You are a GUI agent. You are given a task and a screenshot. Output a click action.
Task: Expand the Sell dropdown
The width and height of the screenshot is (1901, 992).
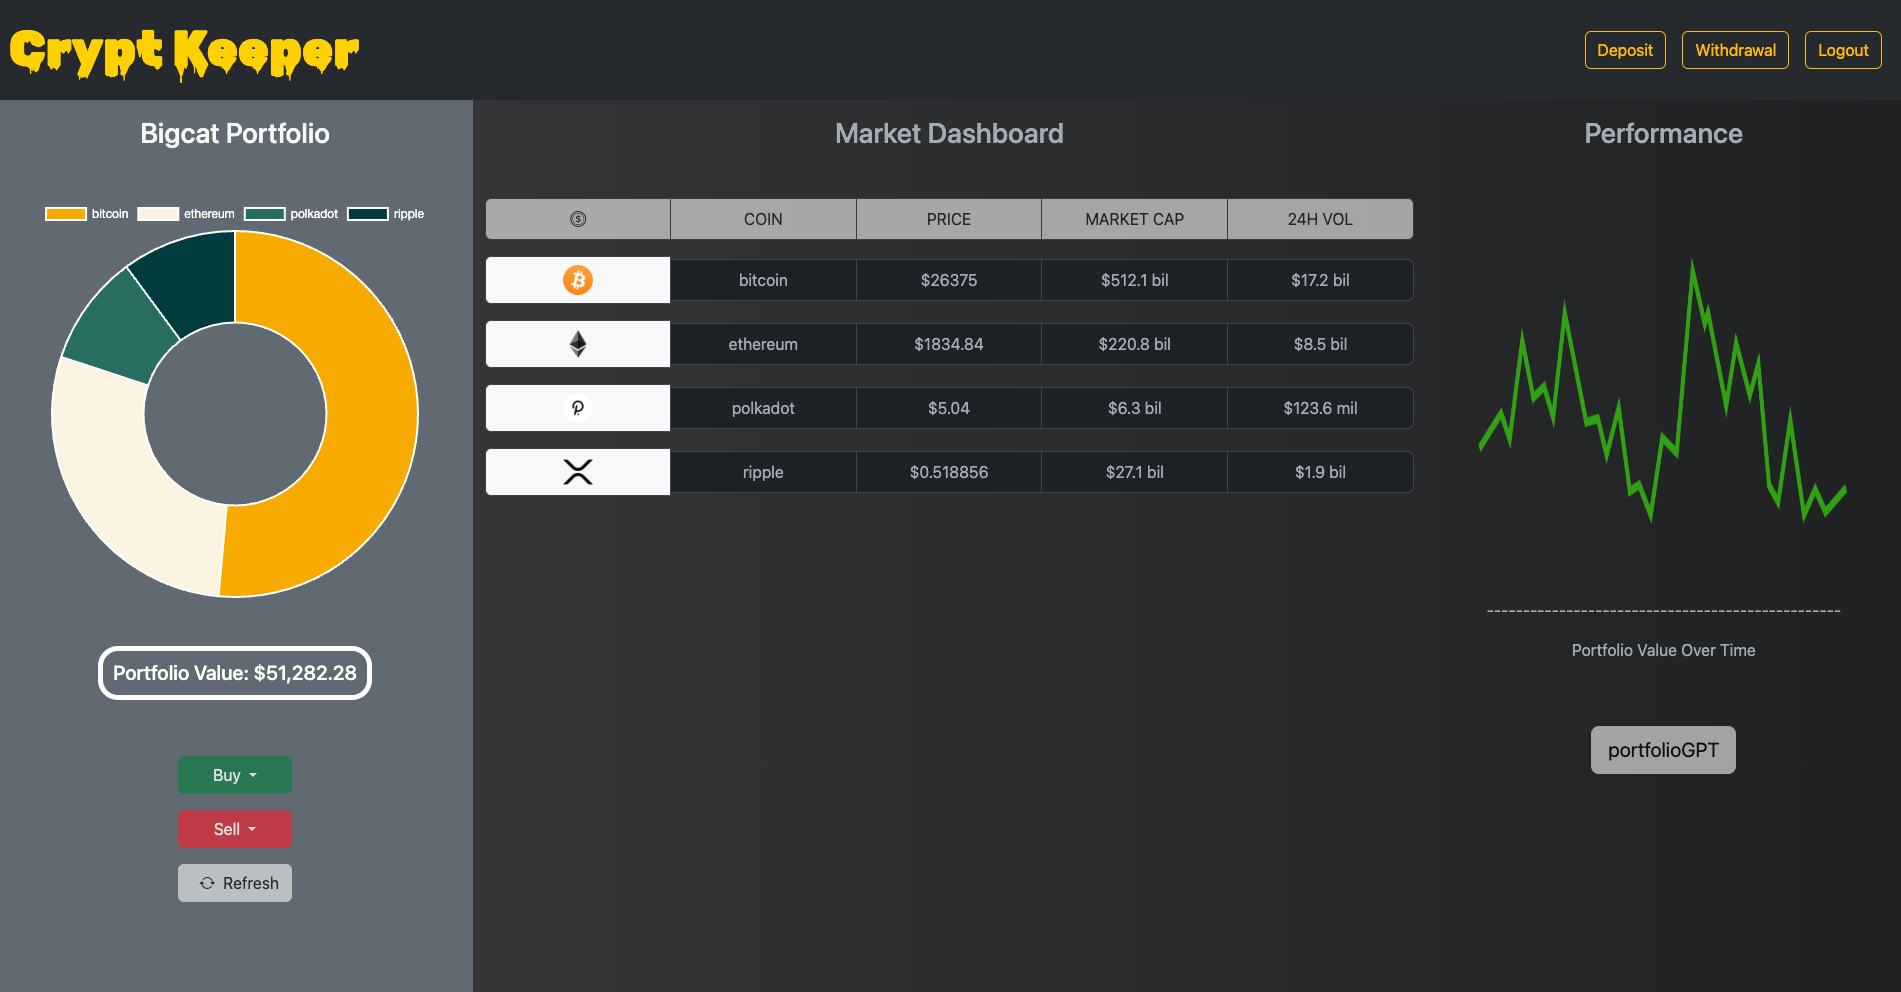pyautogui.click(x=234, y=828)
